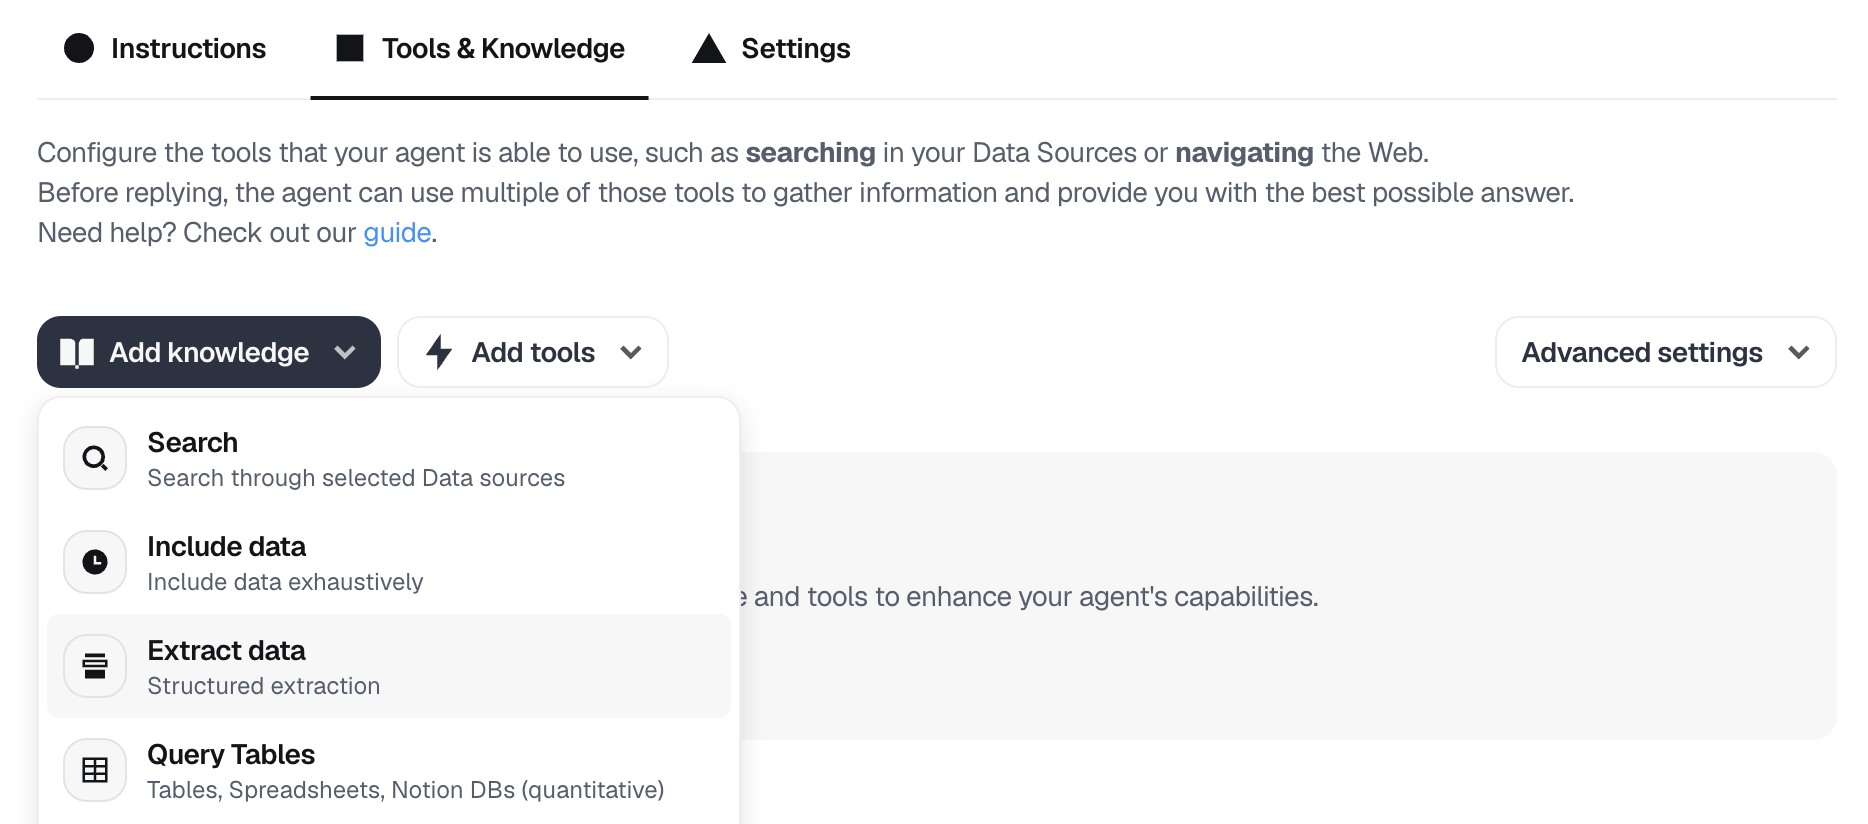Click the table grid icon for Query Tables
Image resolution: width=1868 pixels, height=824 pixels.
[x=95, y=770]
